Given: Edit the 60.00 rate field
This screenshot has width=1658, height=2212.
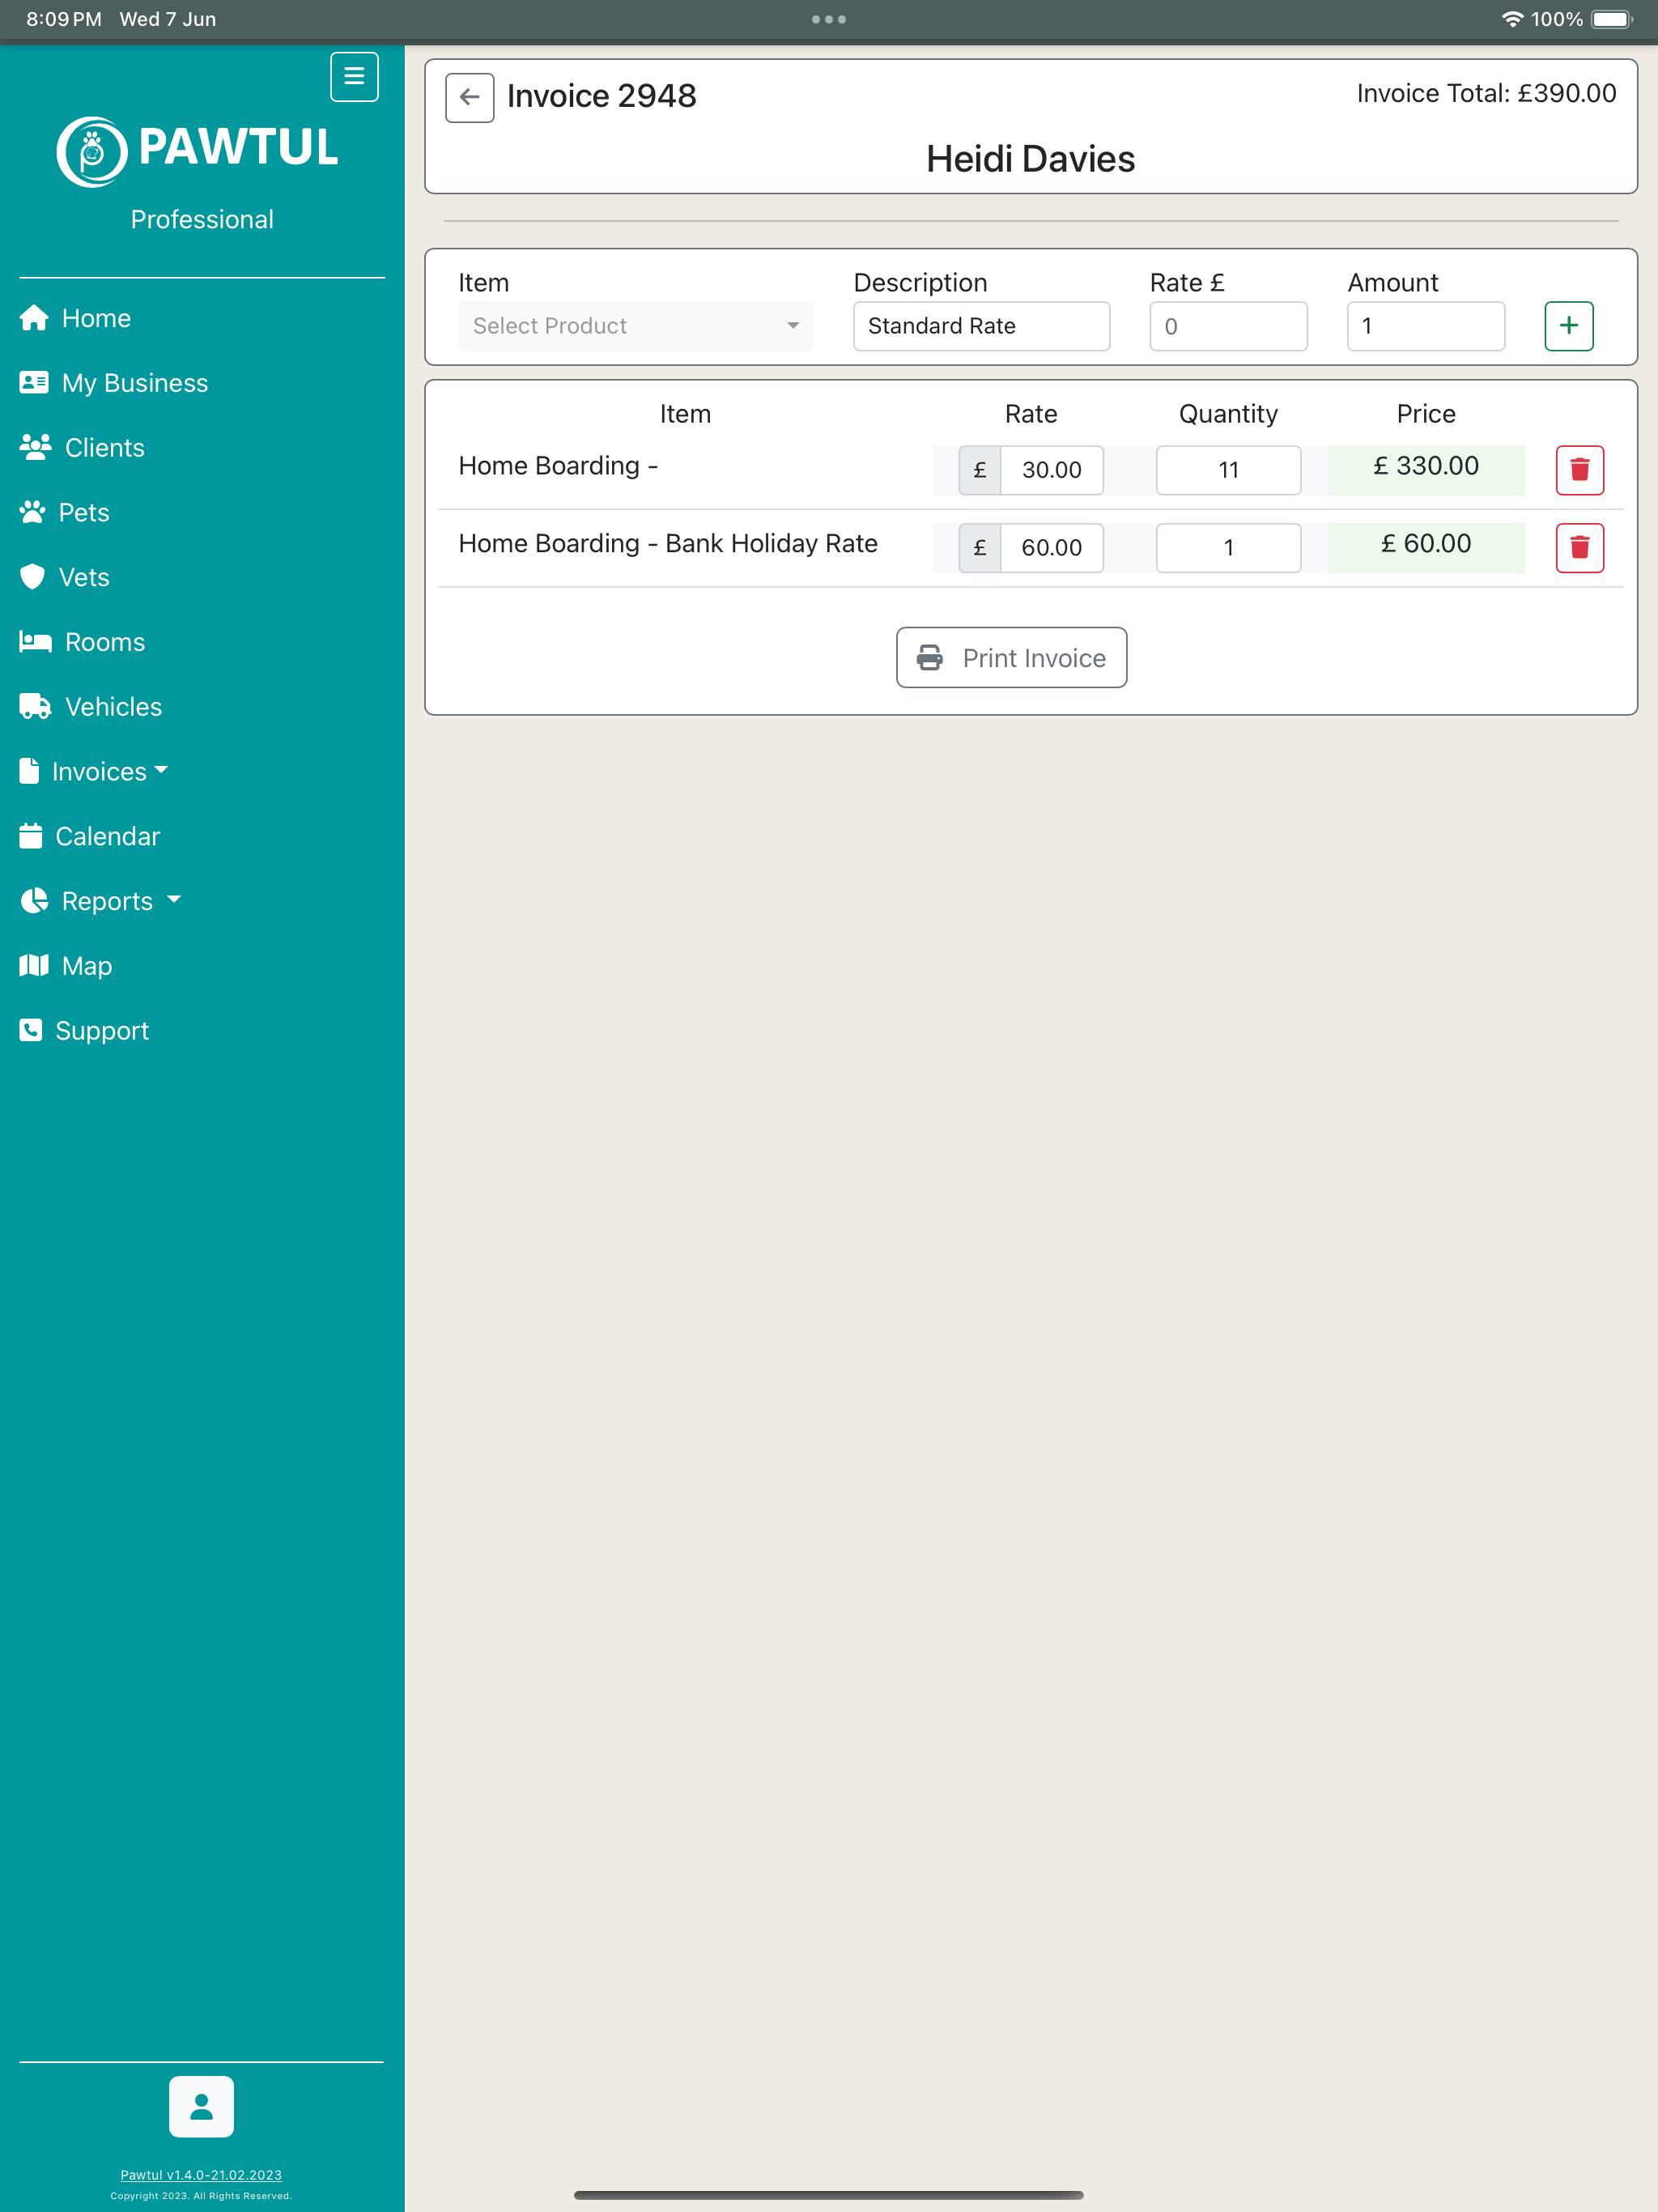Looking at the screenshot, I should [x=1051, y=548].
